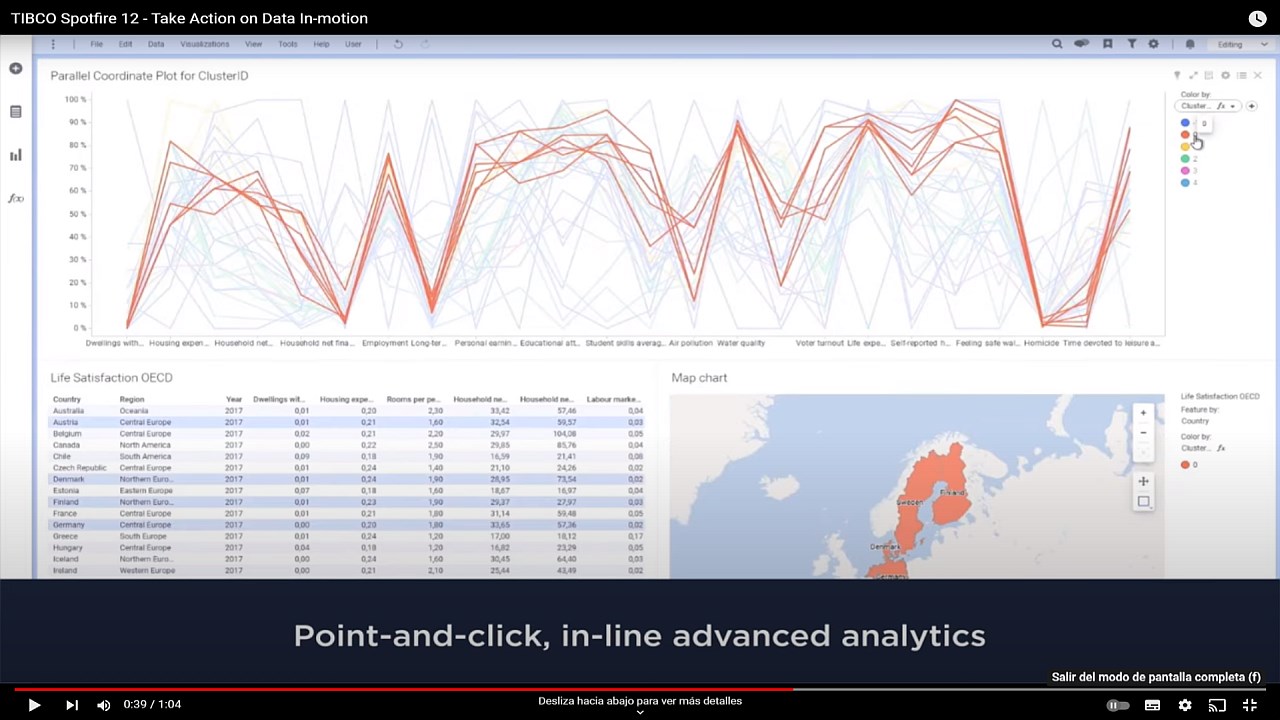Click the Redo arrow in the toolbar
Screen dimensions: 1280x720
pyautogui.click(x=425, y=44)
